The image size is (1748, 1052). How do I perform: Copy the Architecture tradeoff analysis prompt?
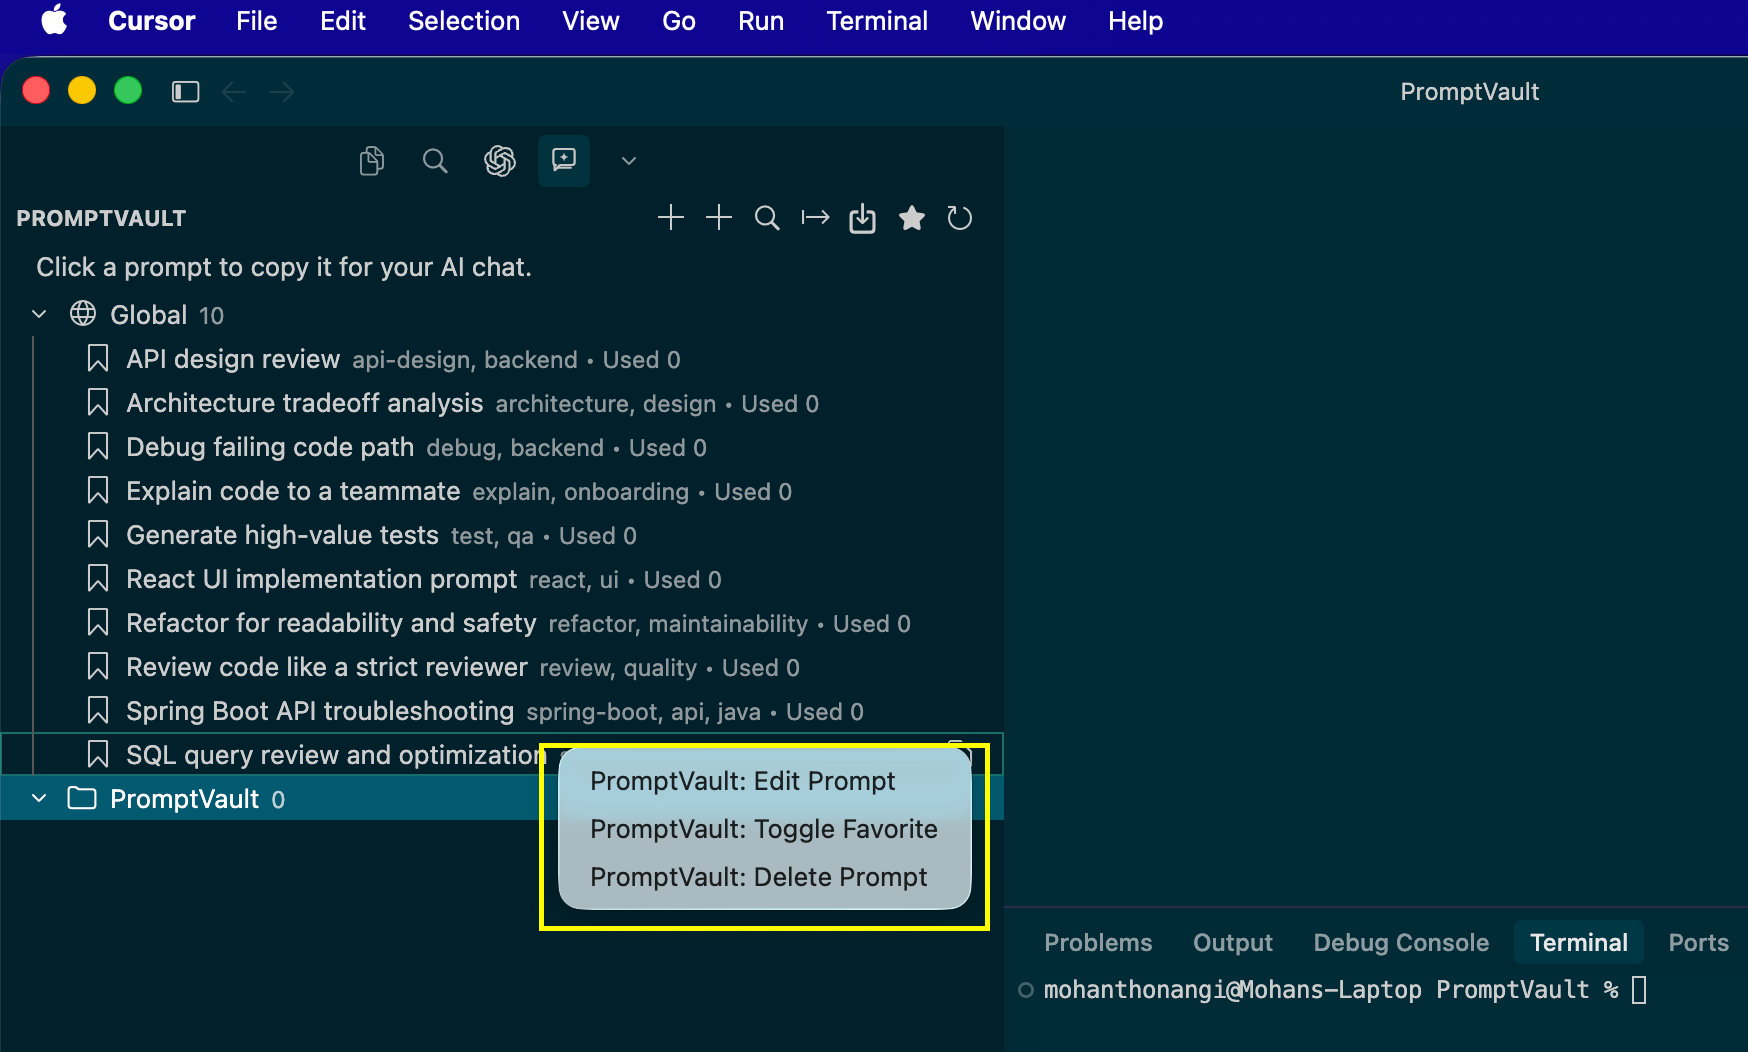click(x=502, y=403)
